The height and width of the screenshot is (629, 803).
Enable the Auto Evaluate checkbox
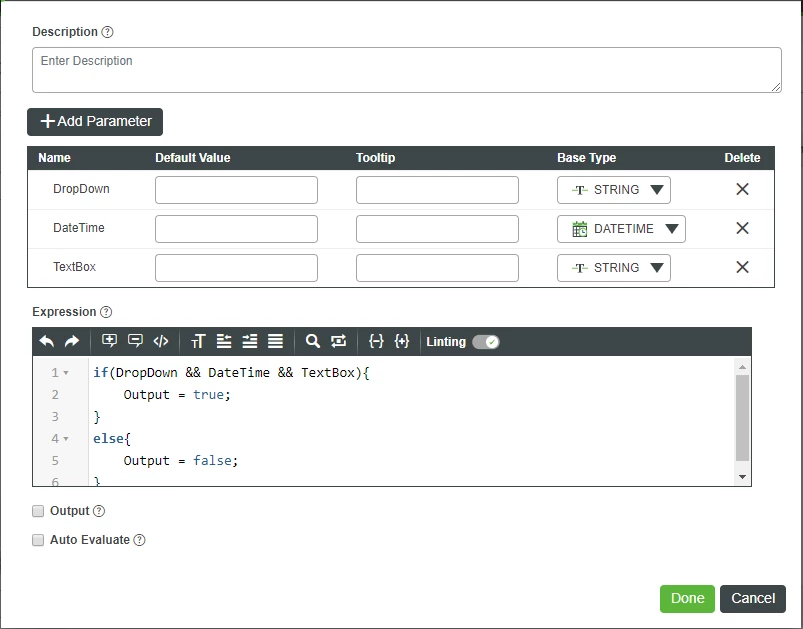(x=38, y=540)
